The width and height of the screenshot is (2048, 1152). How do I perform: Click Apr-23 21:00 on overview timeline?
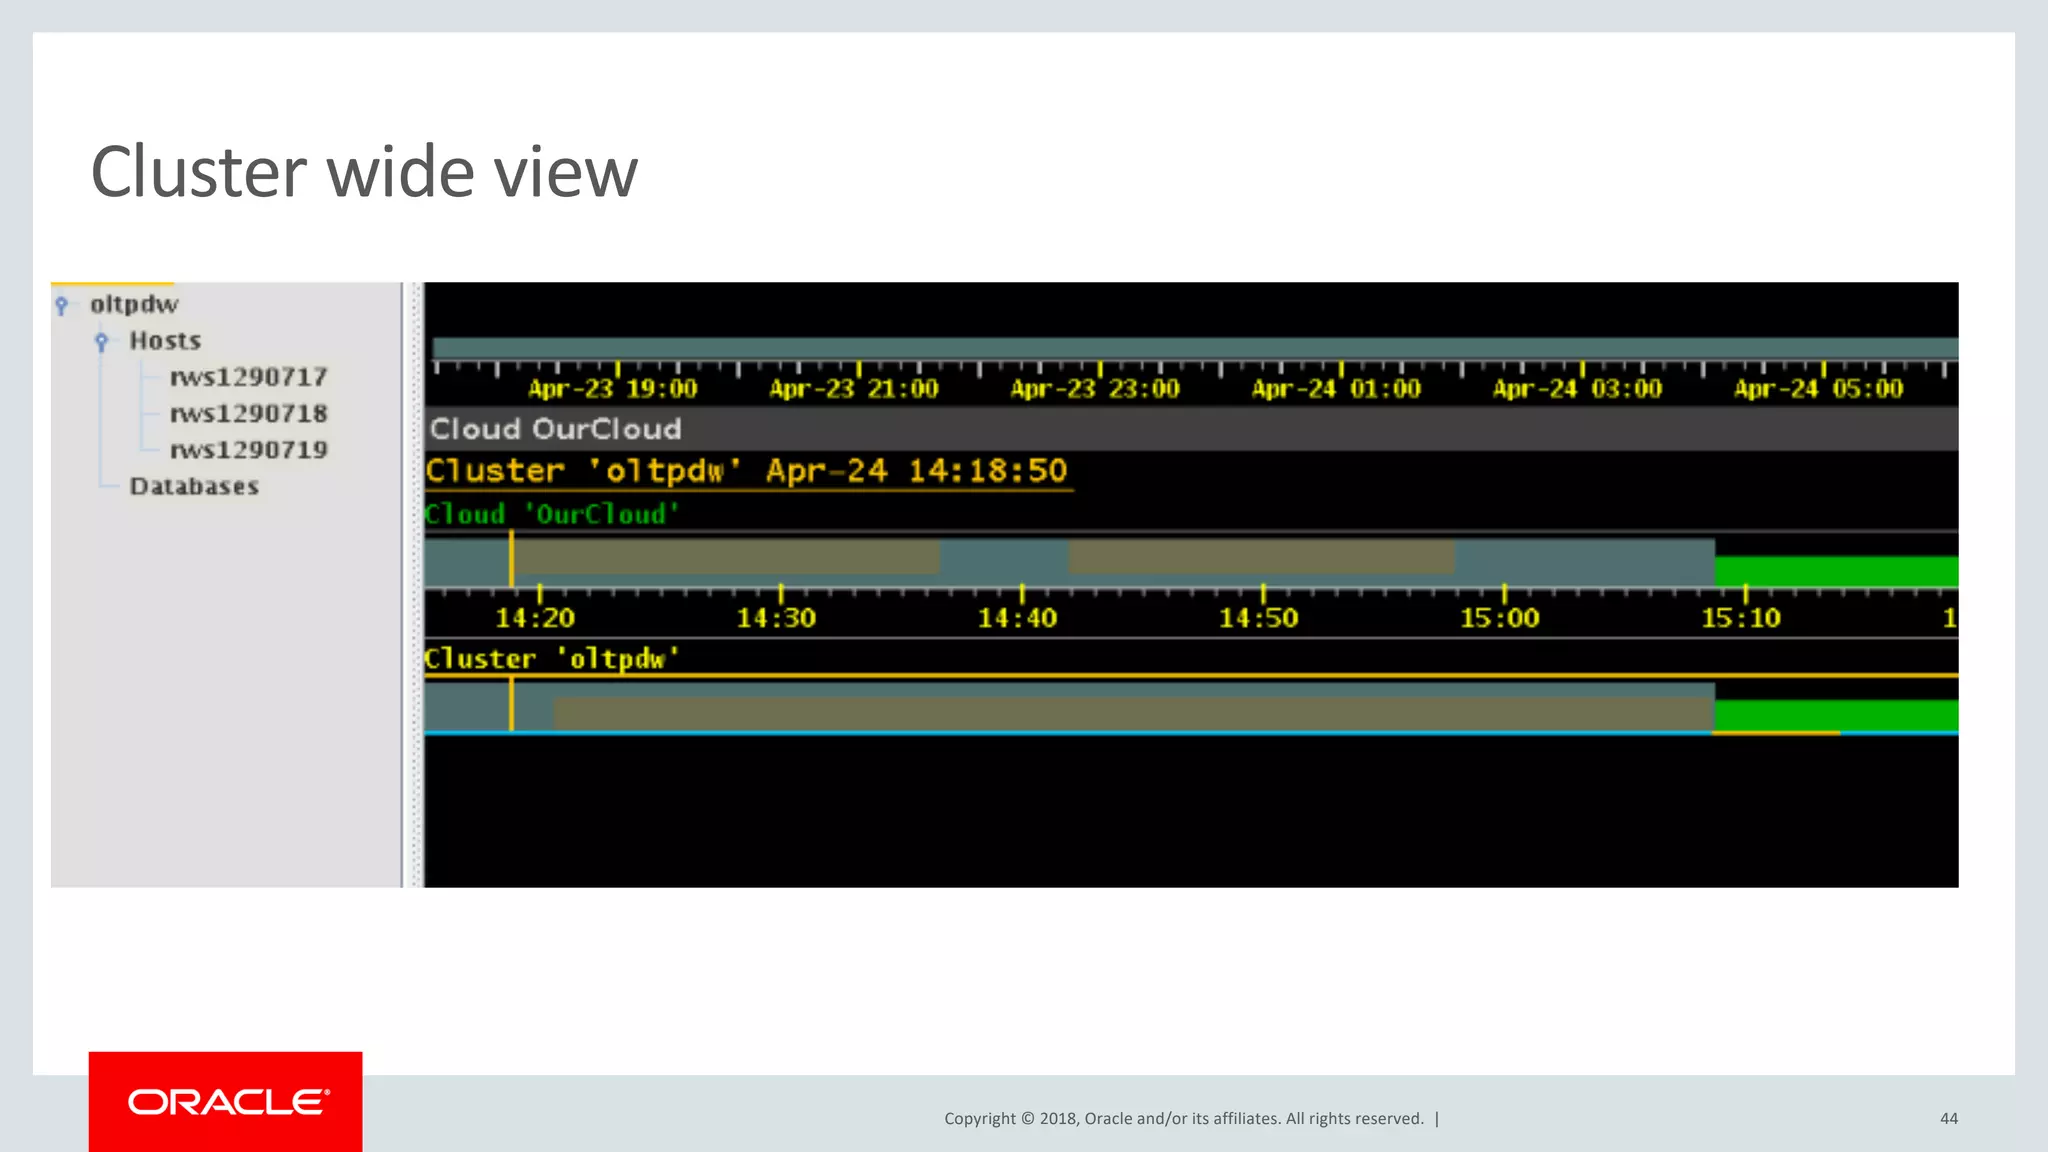pyautogui.click(x=854, y=389)
